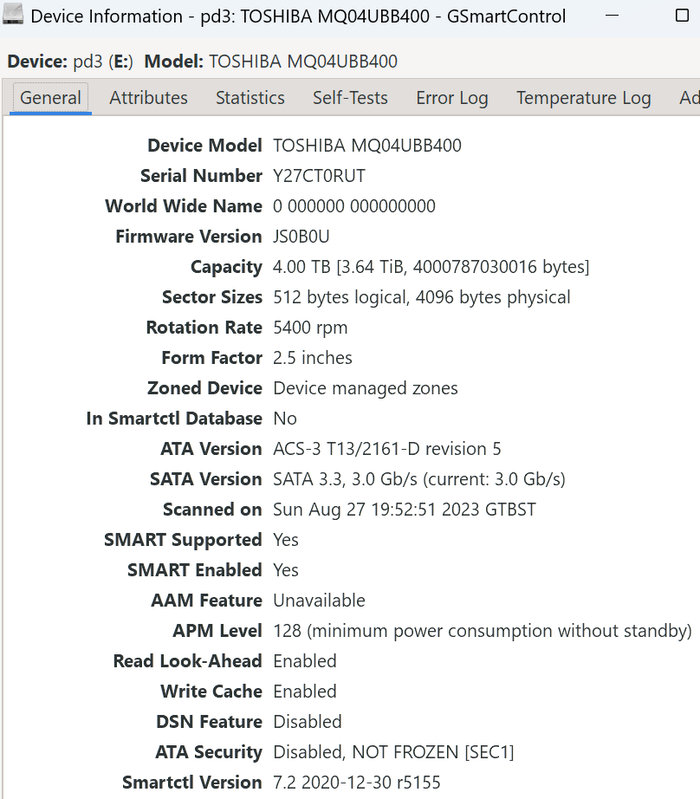Open the Error Log tab

click(x=452, y=98)
